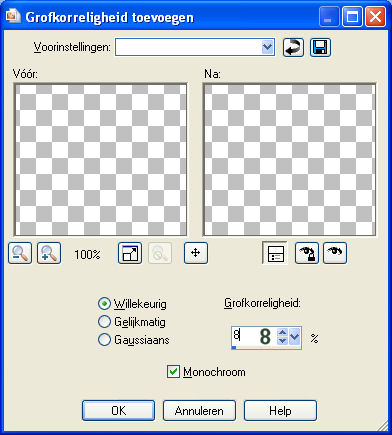Click the navigate pan crosshair button
This screenshot has width=392, height=435.
196,253
